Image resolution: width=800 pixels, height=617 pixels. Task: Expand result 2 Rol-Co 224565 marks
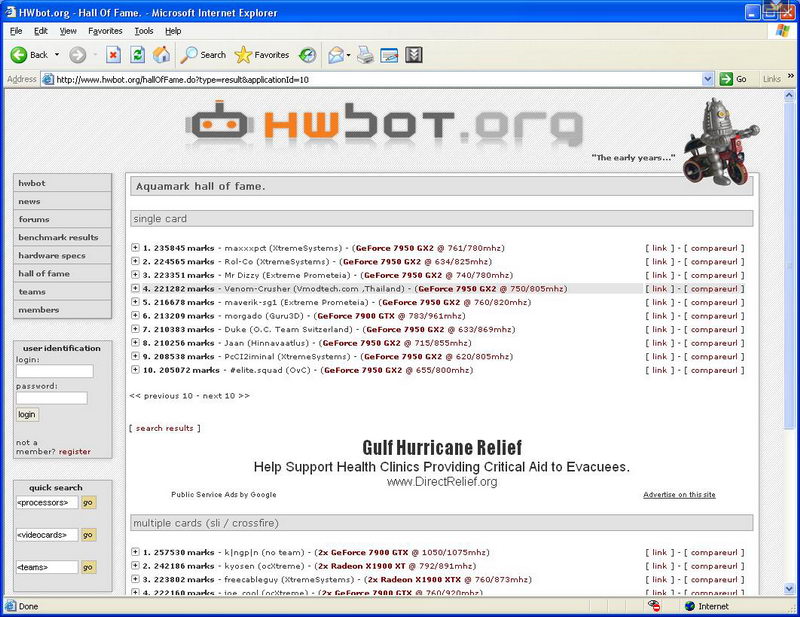click(x=135, y=261)
